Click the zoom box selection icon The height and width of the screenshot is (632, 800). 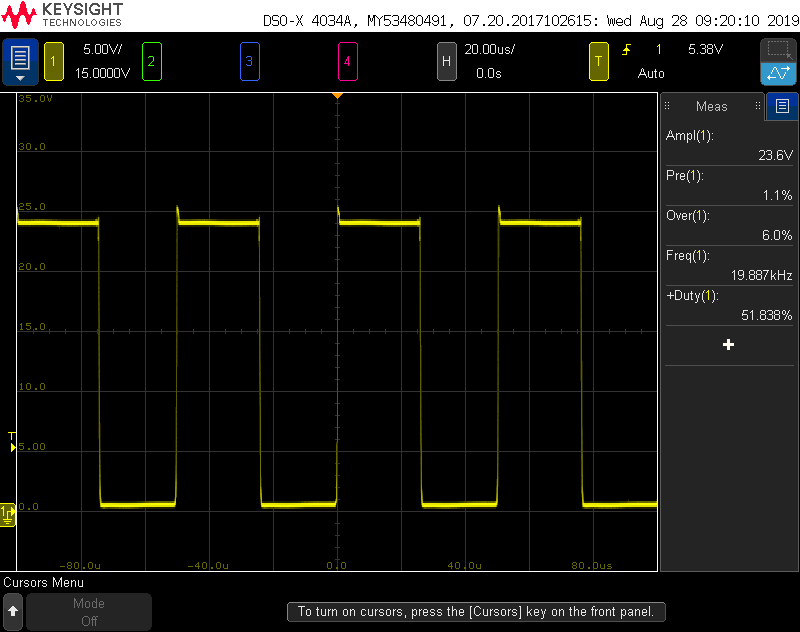click(779, 50)
